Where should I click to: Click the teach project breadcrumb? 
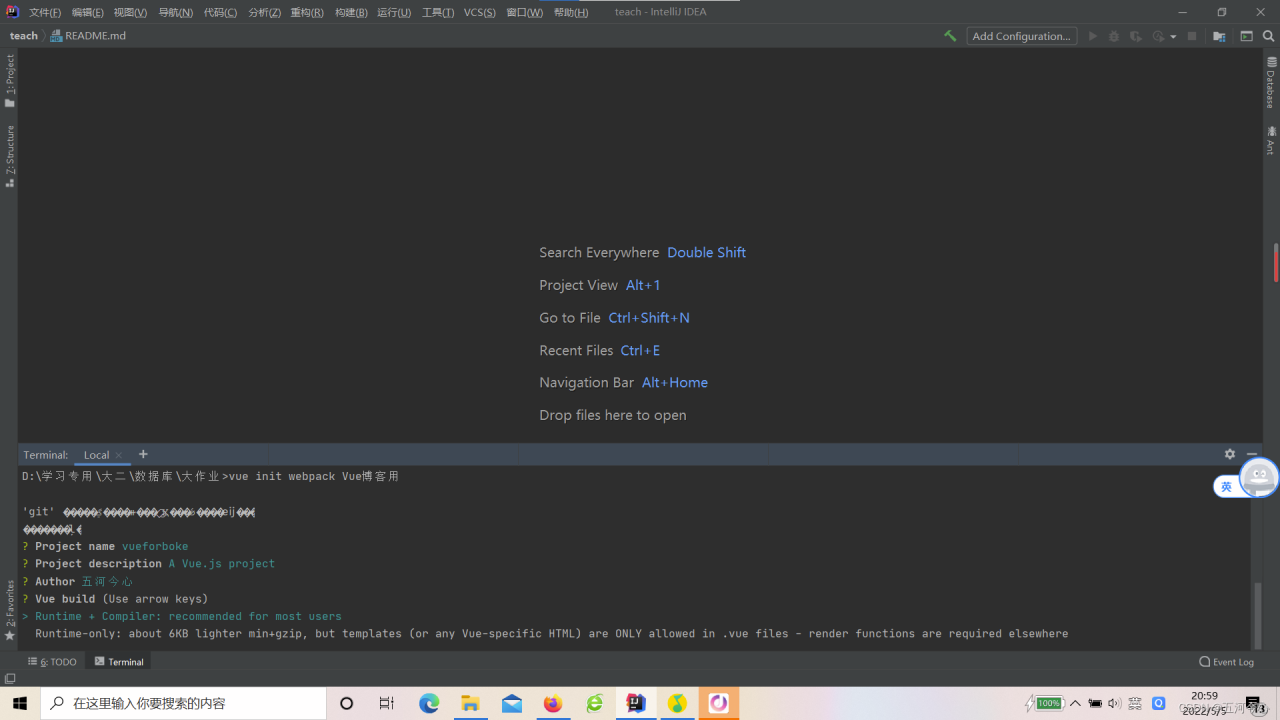point(24,36)
